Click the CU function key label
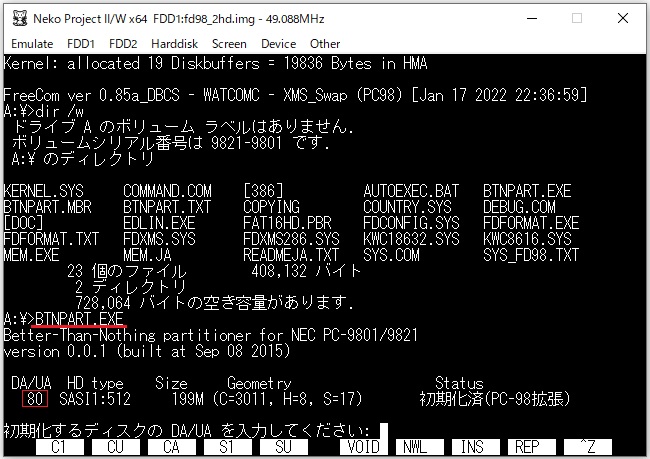This screenshot has width=650, height=459. [x=115, y=447]
